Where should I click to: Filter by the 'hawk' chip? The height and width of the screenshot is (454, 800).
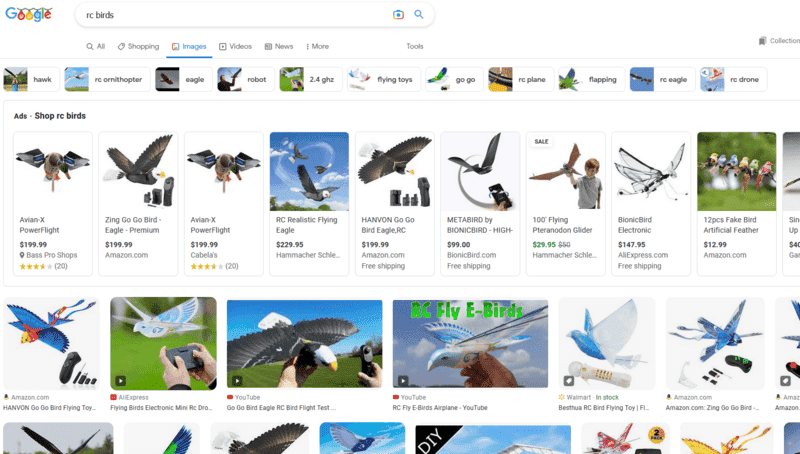click(x=31, y=80)
